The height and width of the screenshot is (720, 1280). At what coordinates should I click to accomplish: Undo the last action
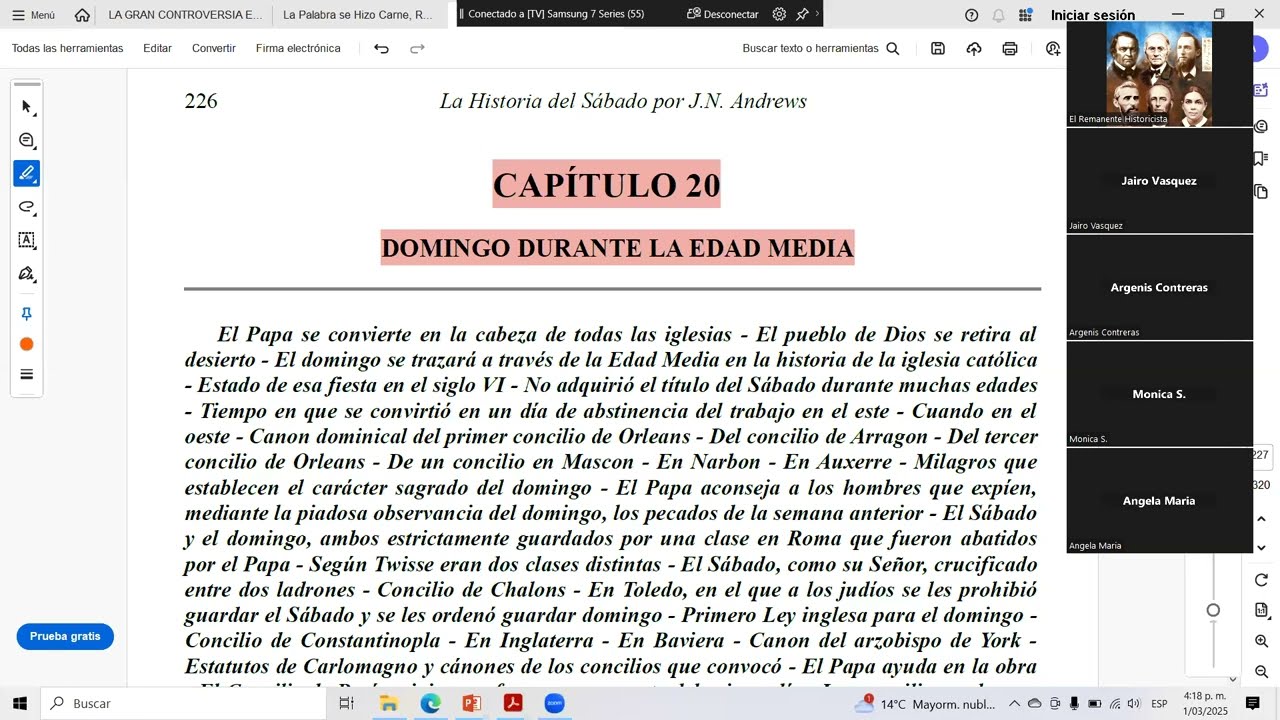pyautogui.click(x=381, y=48)
